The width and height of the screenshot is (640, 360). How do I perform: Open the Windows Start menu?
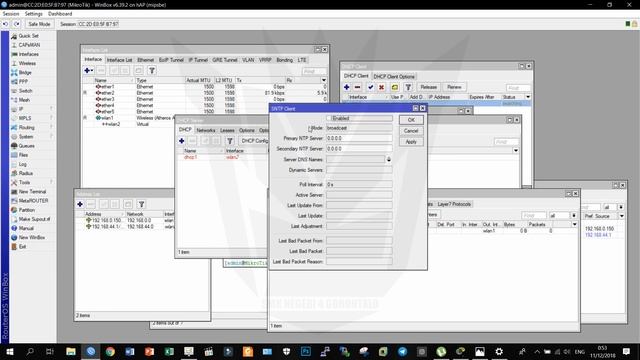(x=10, y=351)
